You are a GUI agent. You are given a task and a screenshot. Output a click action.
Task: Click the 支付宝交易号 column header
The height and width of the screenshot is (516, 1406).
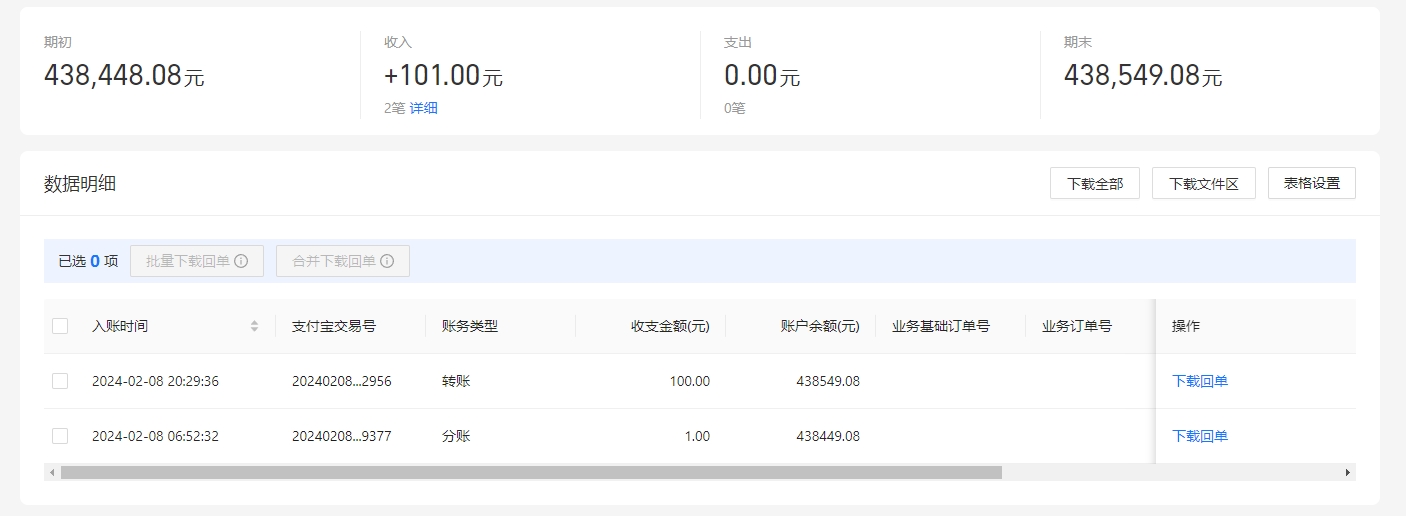334,326
